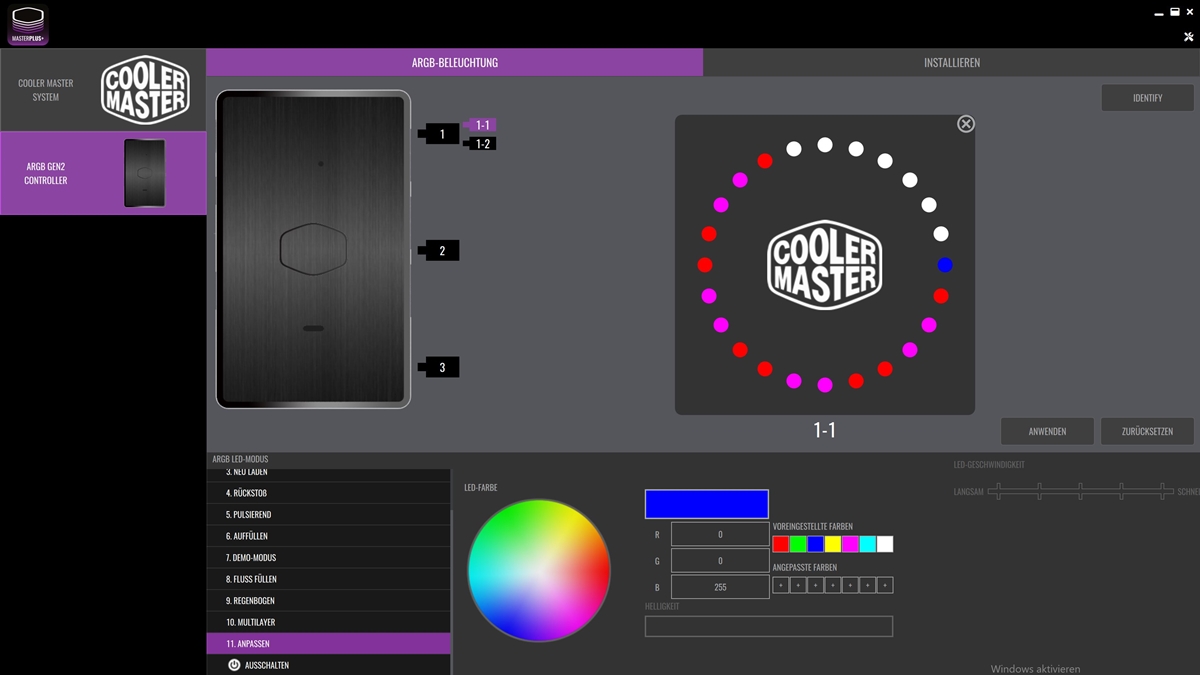Viewport: 1200px width, 675px height.
Task: Pick a hue on the LED-Farbe color wheel
Action: pos(539,570)
